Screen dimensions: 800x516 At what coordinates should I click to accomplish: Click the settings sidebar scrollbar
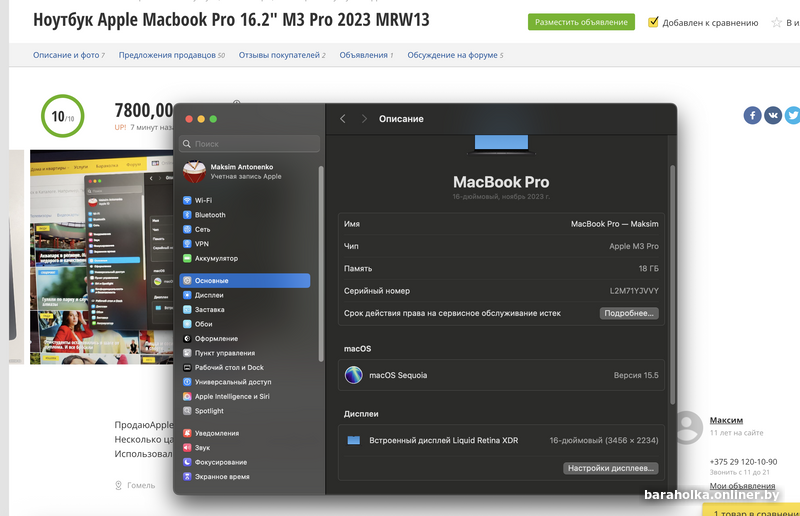321,264
